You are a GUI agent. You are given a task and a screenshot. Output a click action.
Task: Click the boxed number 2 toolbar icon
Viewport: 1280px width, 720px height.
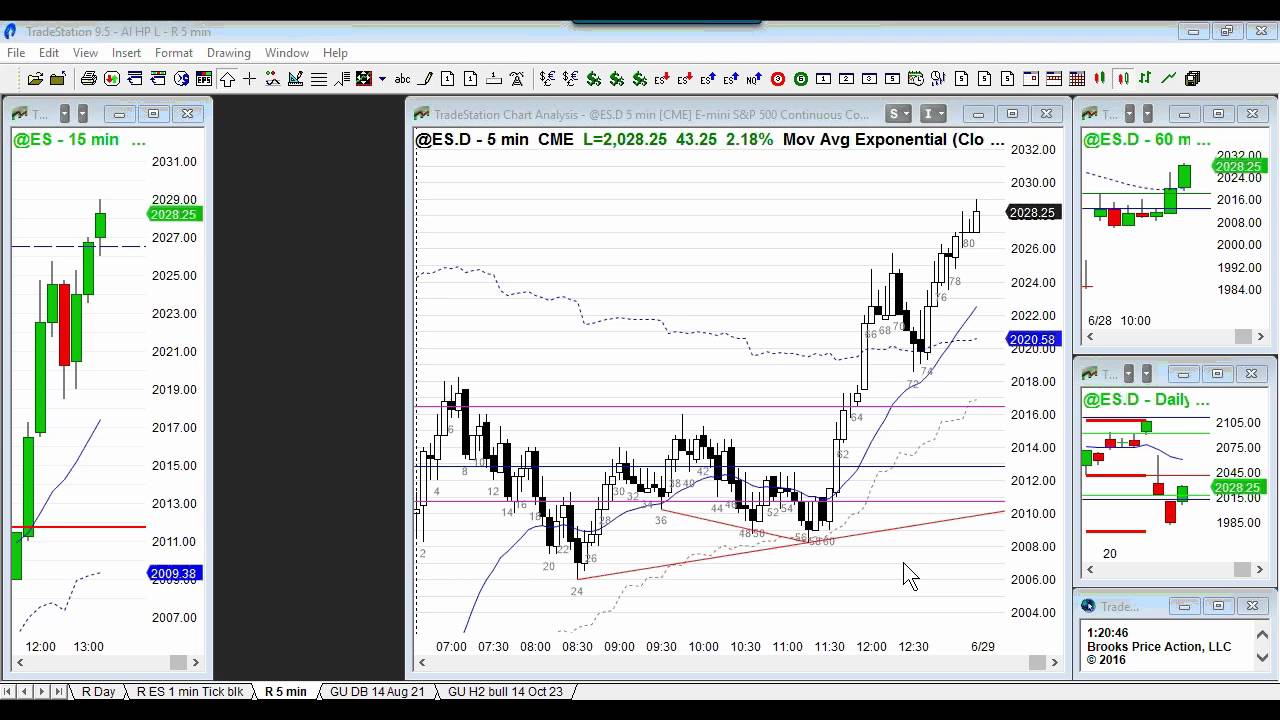click(x=846, y=79)
